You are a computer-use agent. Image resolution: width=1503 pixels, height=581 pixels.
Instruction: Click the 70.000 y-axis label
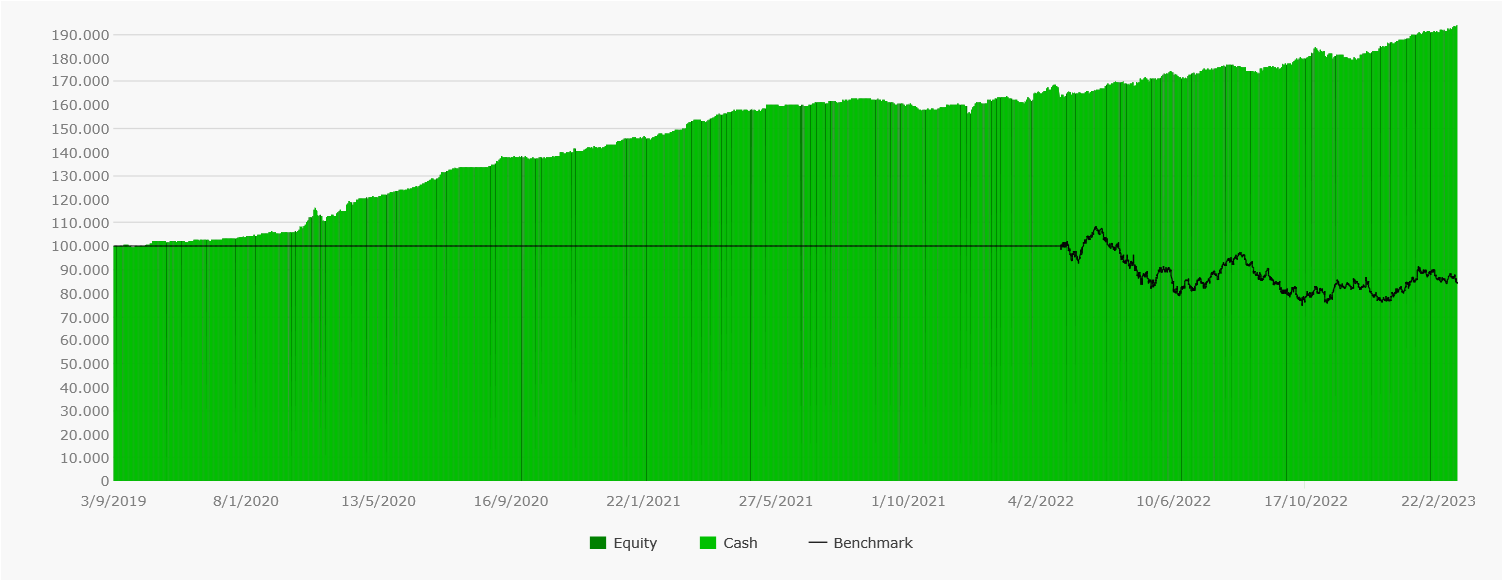pos(84,317)
